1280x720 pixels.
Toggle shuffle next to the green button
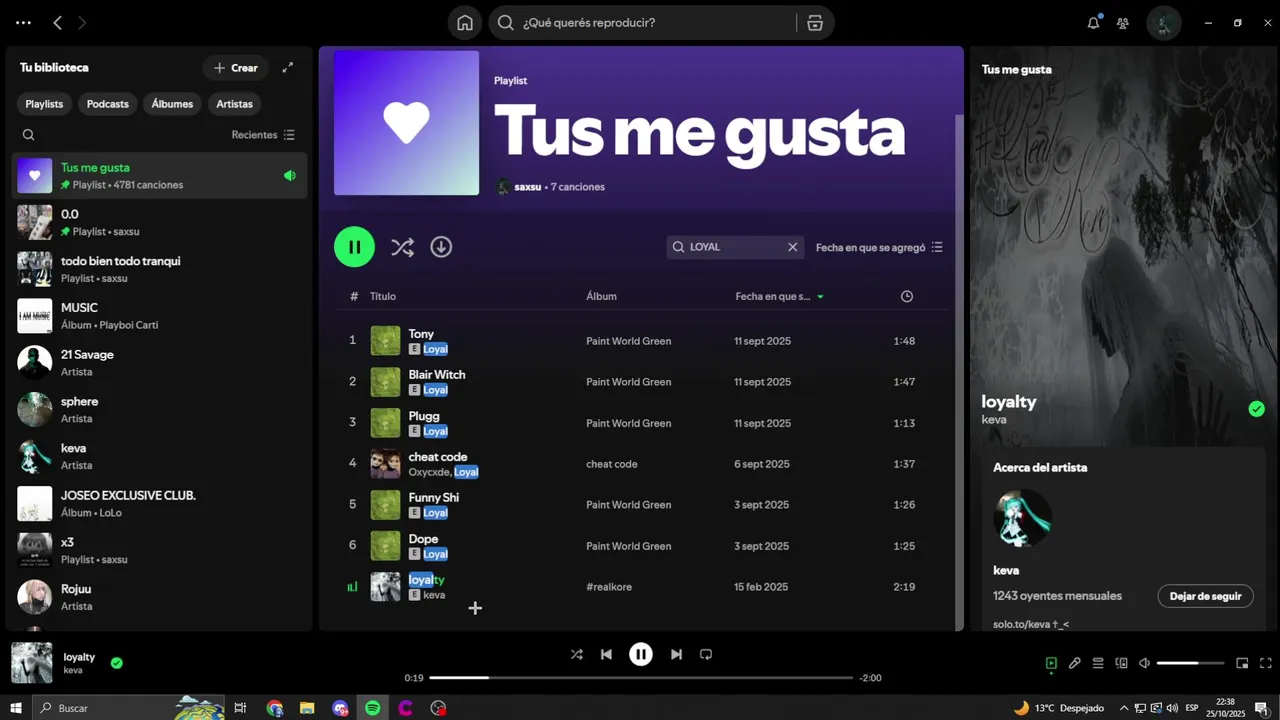click(x=402, y=247)
